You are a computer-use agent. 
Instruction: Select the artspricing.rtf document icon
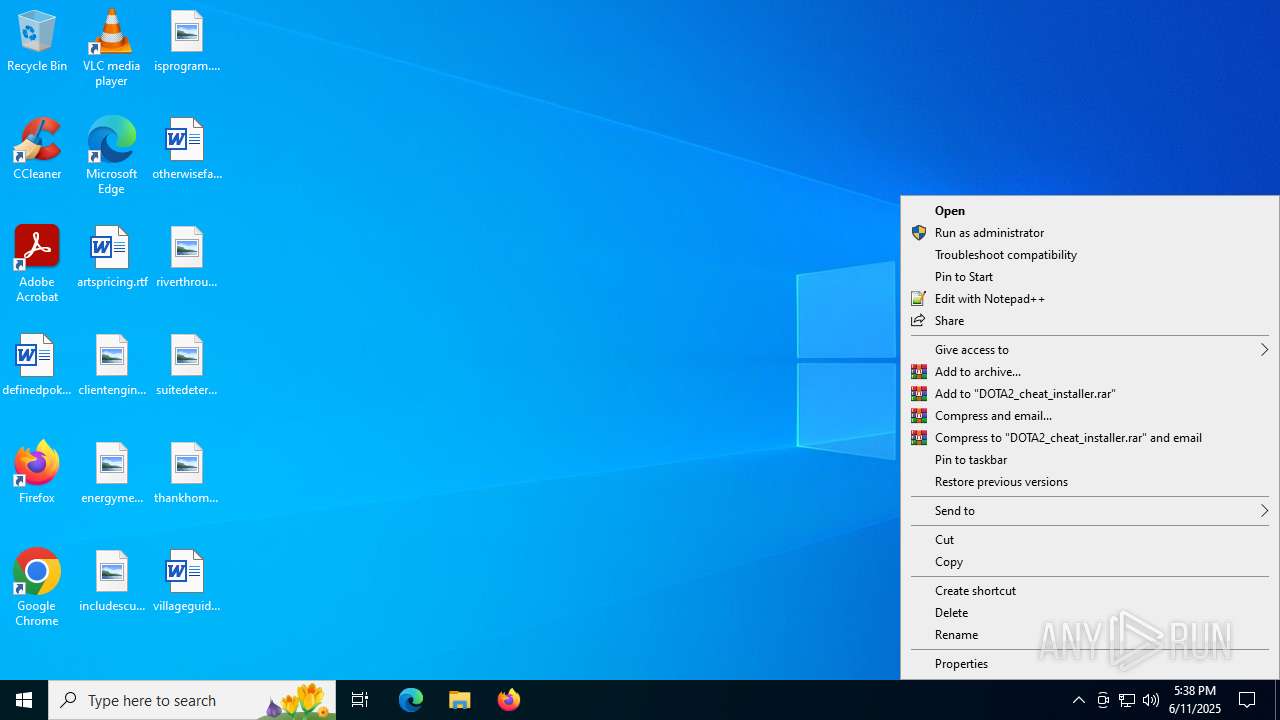pyautogui.click(x=111, y=257)
